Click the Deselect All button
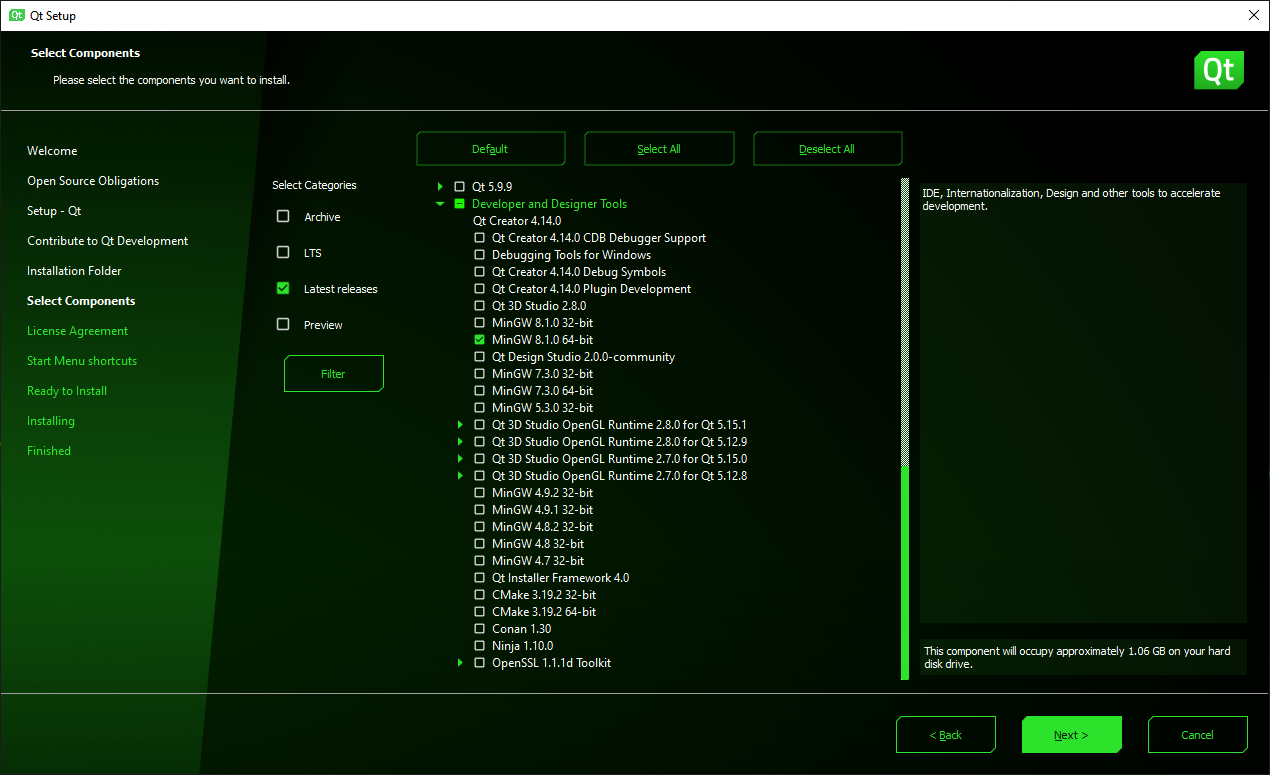 point(827,149)
